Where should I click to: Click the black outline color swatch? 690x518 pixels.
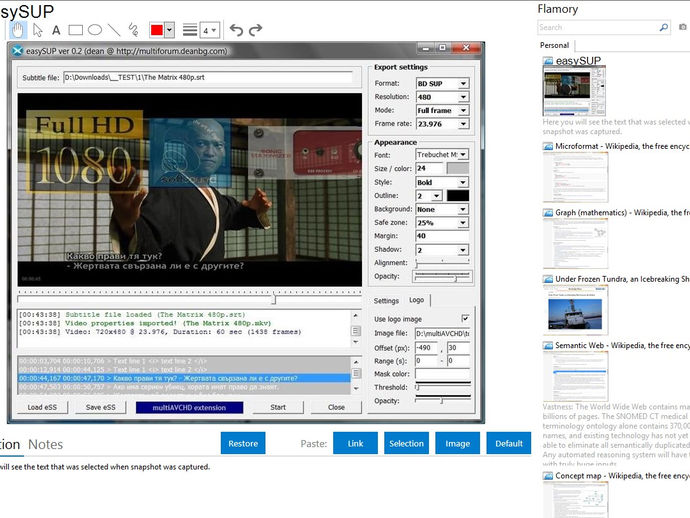pos(458,196)
